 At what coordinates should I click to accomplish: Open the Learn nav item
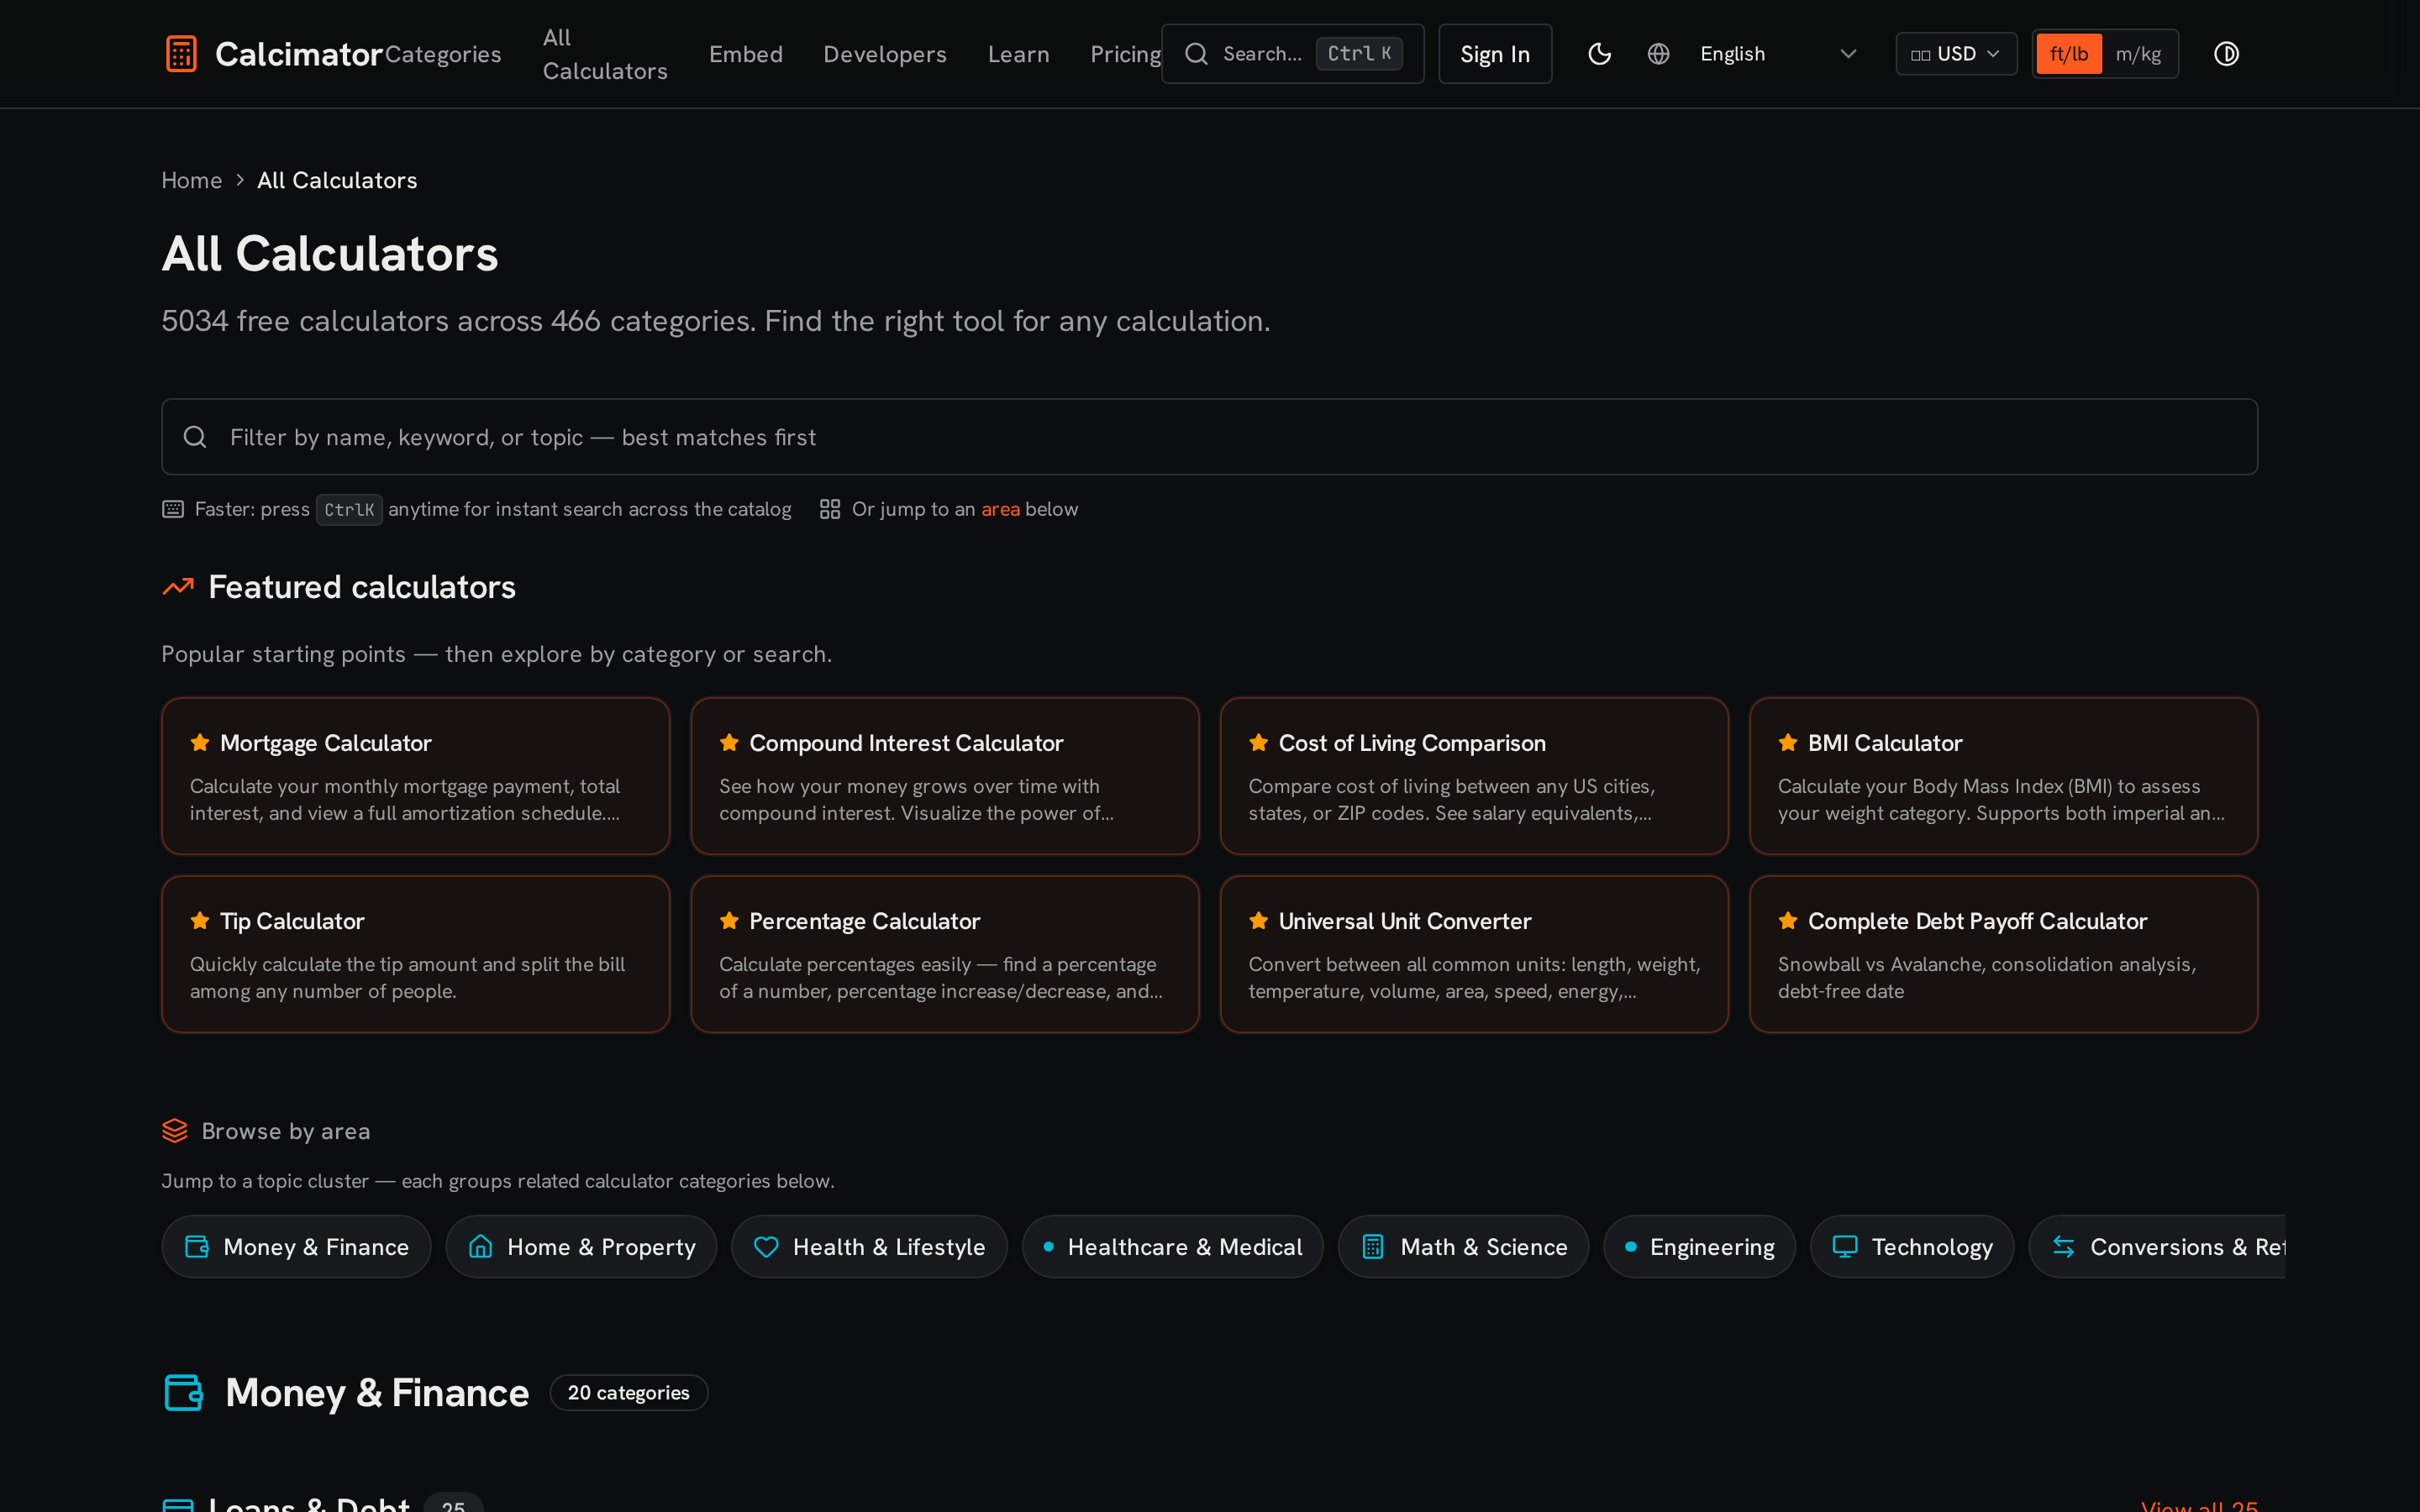click(1019, 54)
